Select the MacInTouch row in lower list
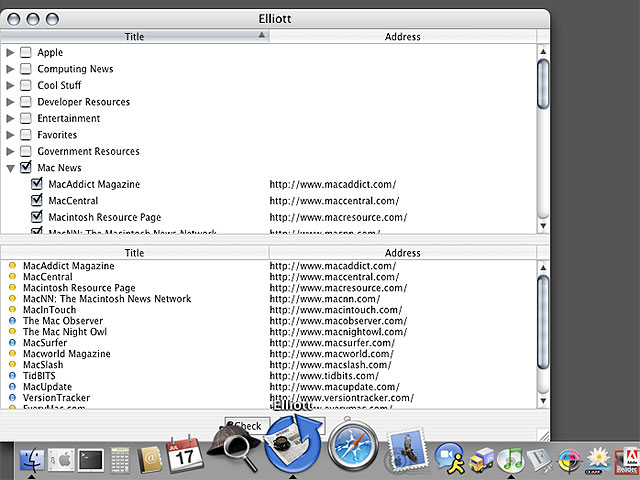The width and height of the screenshot is (640, 480). 269,310
